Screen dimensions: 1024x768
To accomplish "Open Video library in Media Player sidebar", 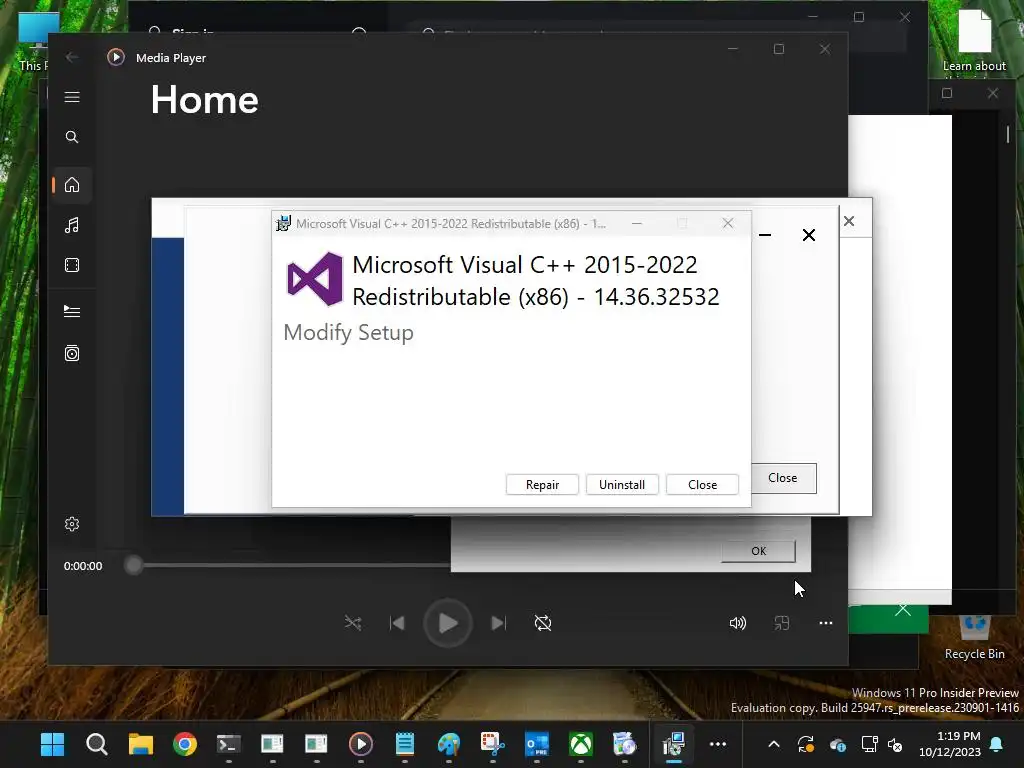I will (72, 265).
